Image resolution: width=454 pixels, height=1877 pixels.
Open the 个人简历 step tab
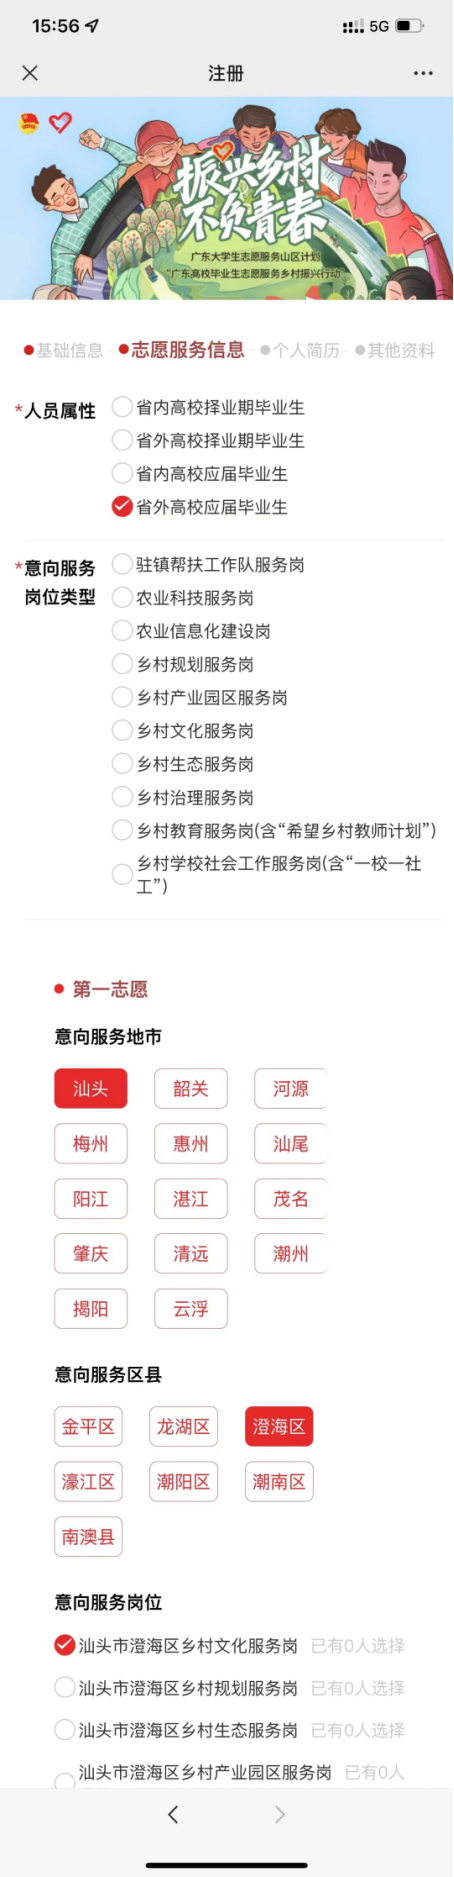pos(300,350)
